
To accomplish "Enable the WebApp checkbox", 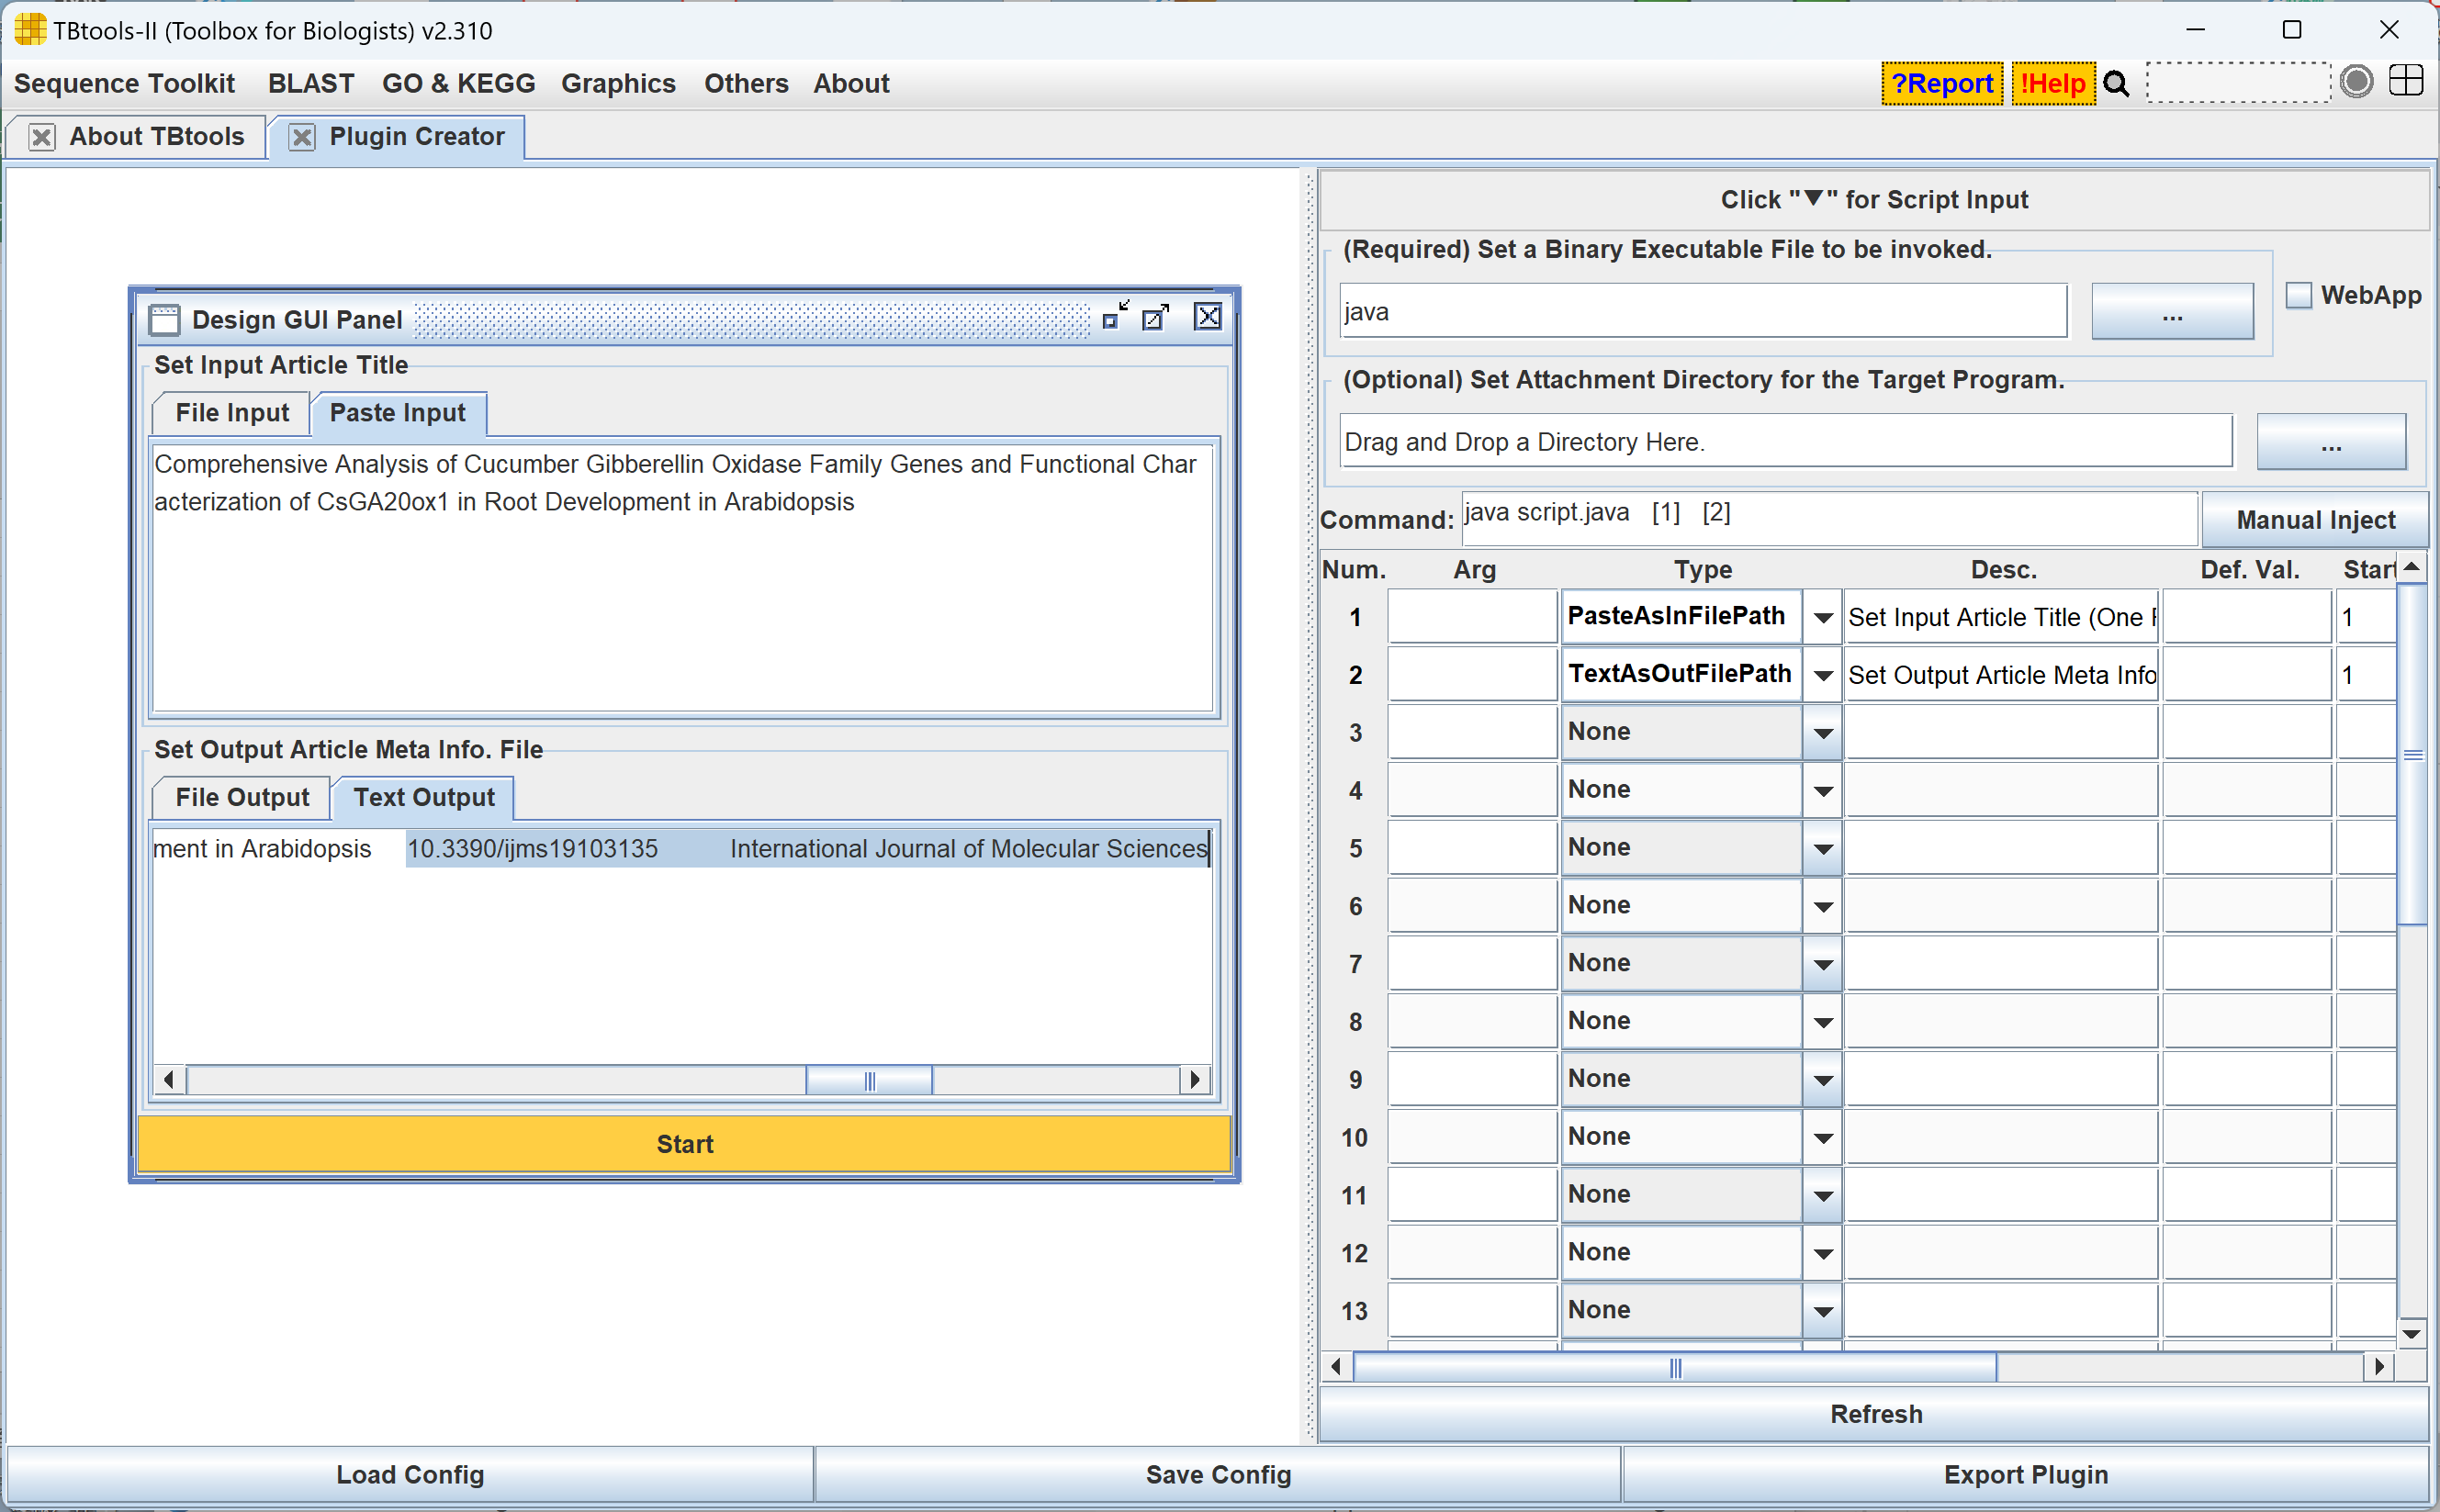I will (2299, 295).
